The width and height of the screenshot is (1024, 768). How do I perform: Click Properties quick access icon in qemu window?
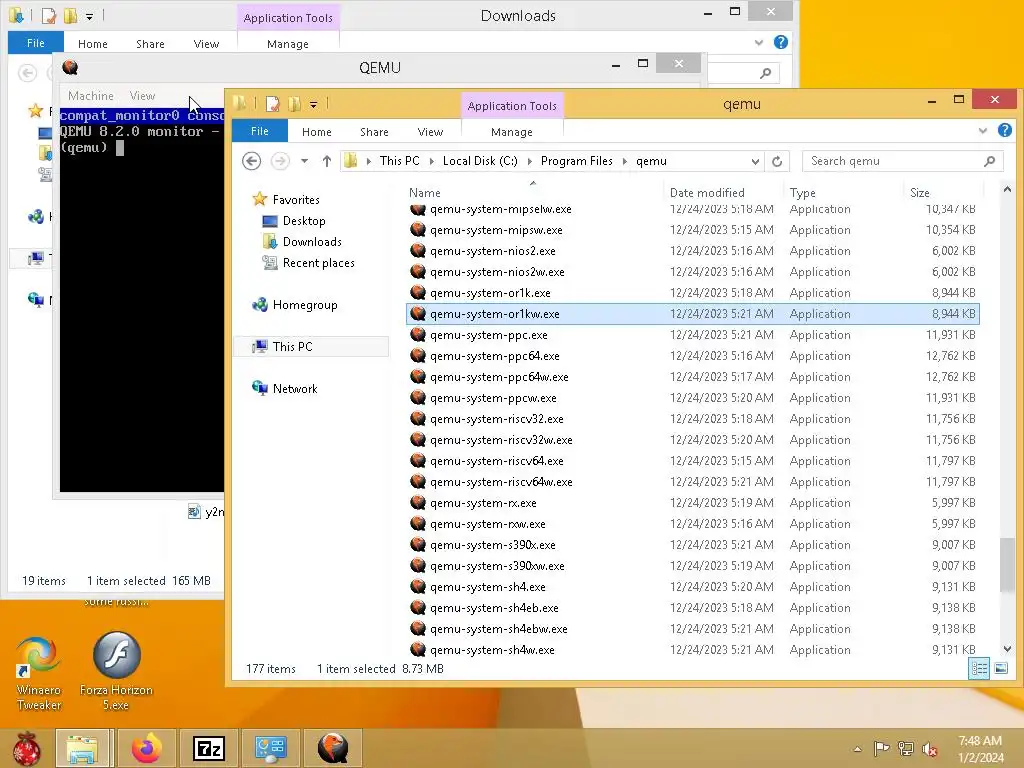(272, 103)
